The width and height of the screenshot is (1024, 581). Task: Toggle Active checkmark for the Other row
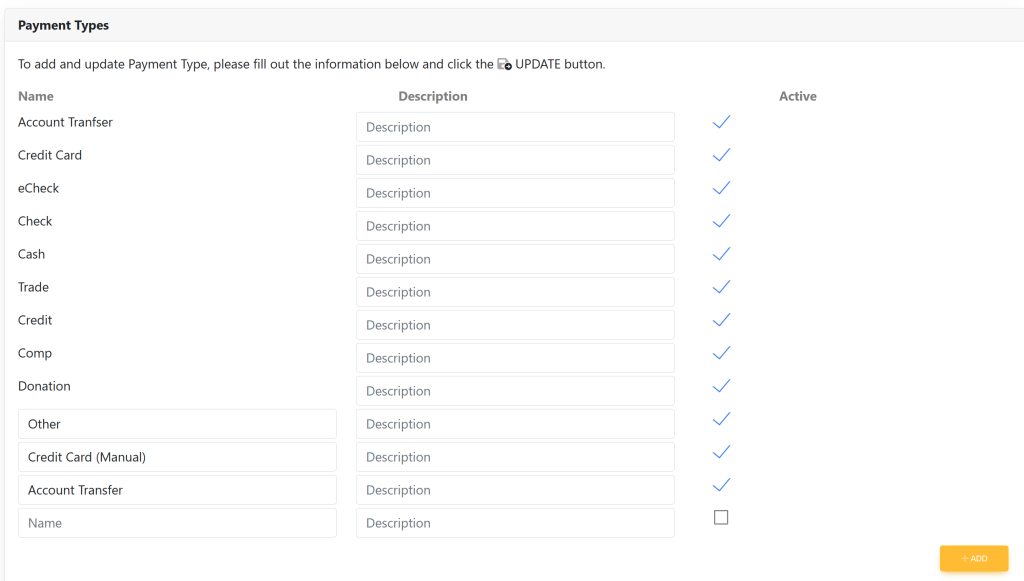point(721,419)
